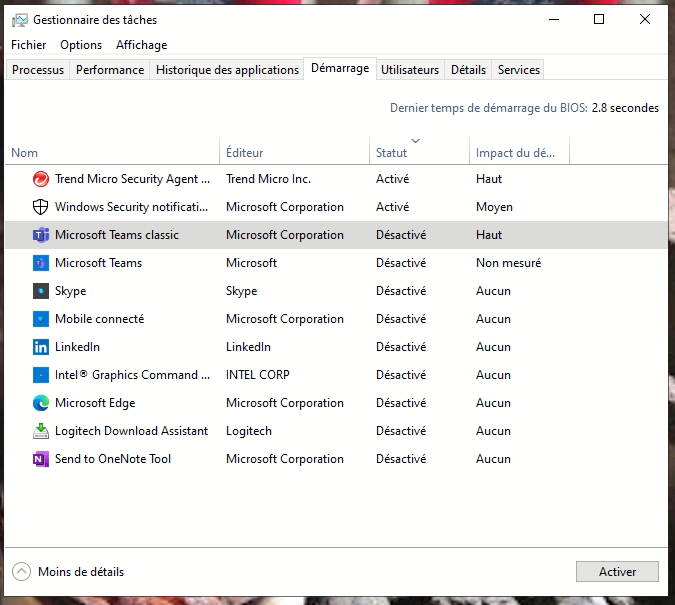Click the Logitech publisher cell
The image size is (675, 605).
(x=249, y=431)
